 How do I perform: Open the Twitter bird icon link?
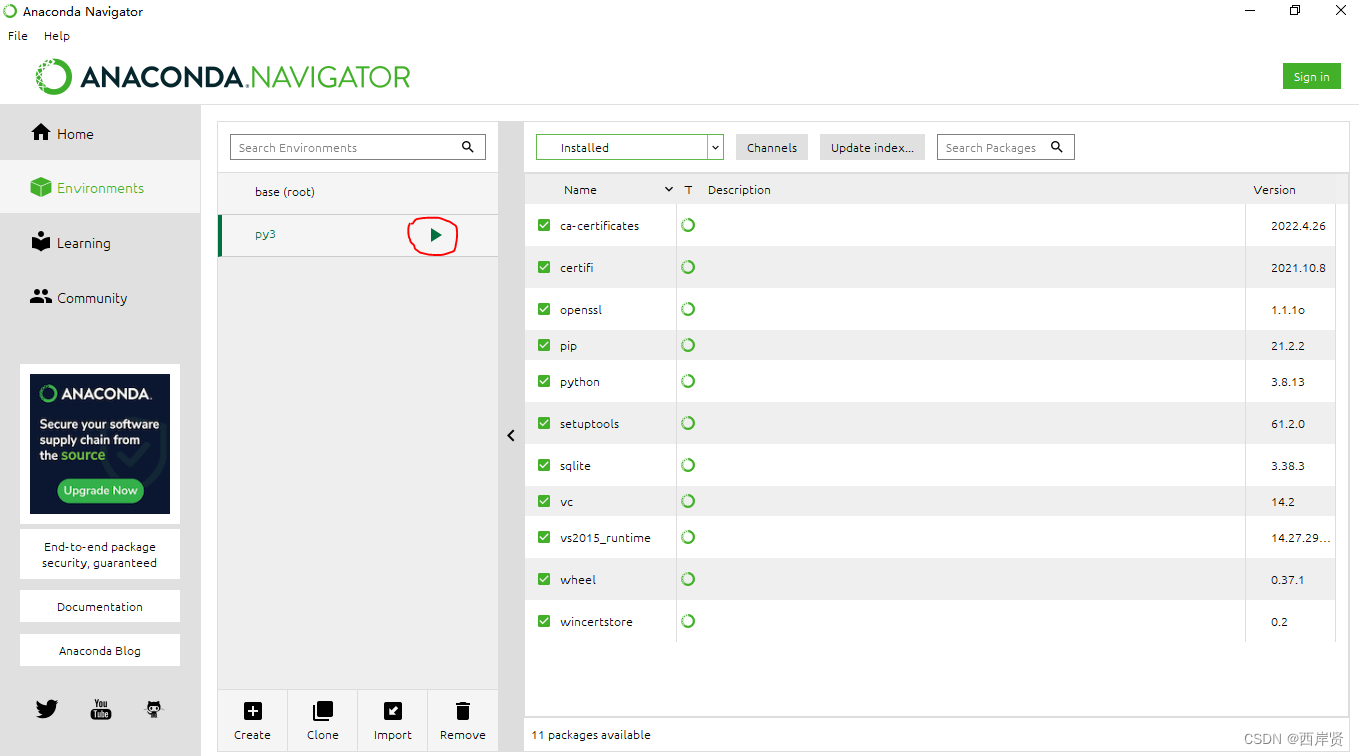(x=47, y=709)
